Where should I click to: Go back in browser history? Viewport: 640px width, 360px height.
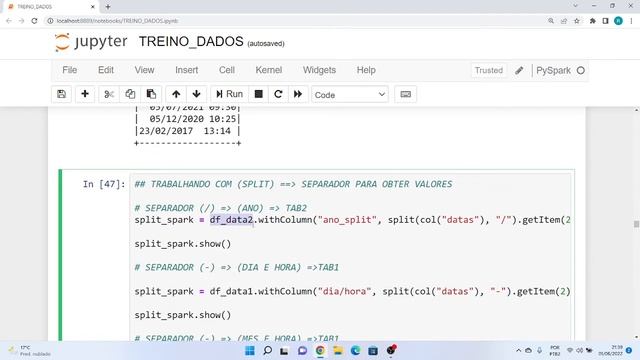point(9,21)
